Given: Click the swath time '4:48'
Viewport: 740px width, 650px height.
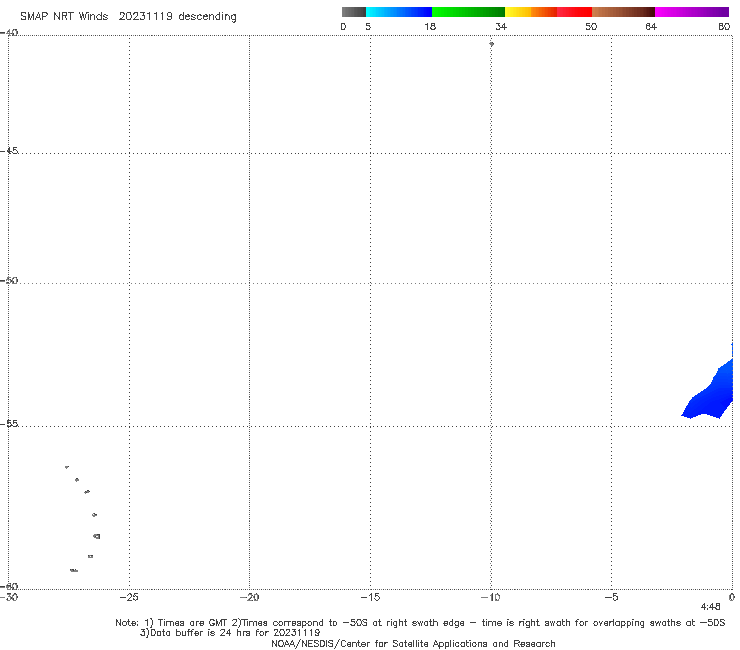Looking at the screenshot, I should tap(710, 607).
